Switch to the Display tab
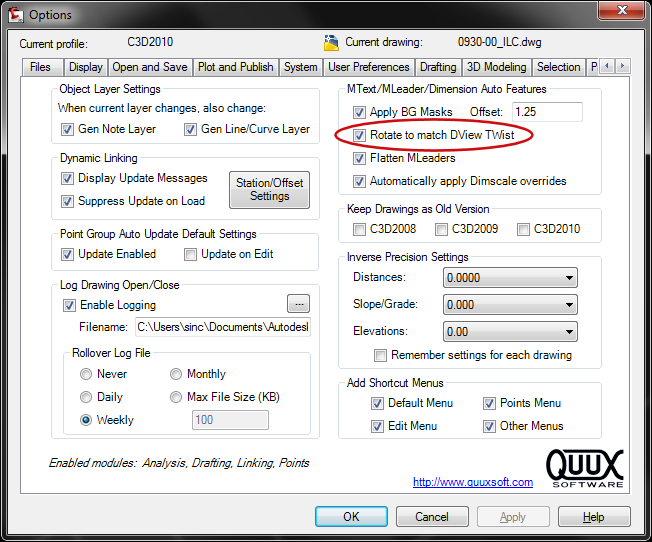This screenshot has width=652, height=542. (x=86, y=67)
